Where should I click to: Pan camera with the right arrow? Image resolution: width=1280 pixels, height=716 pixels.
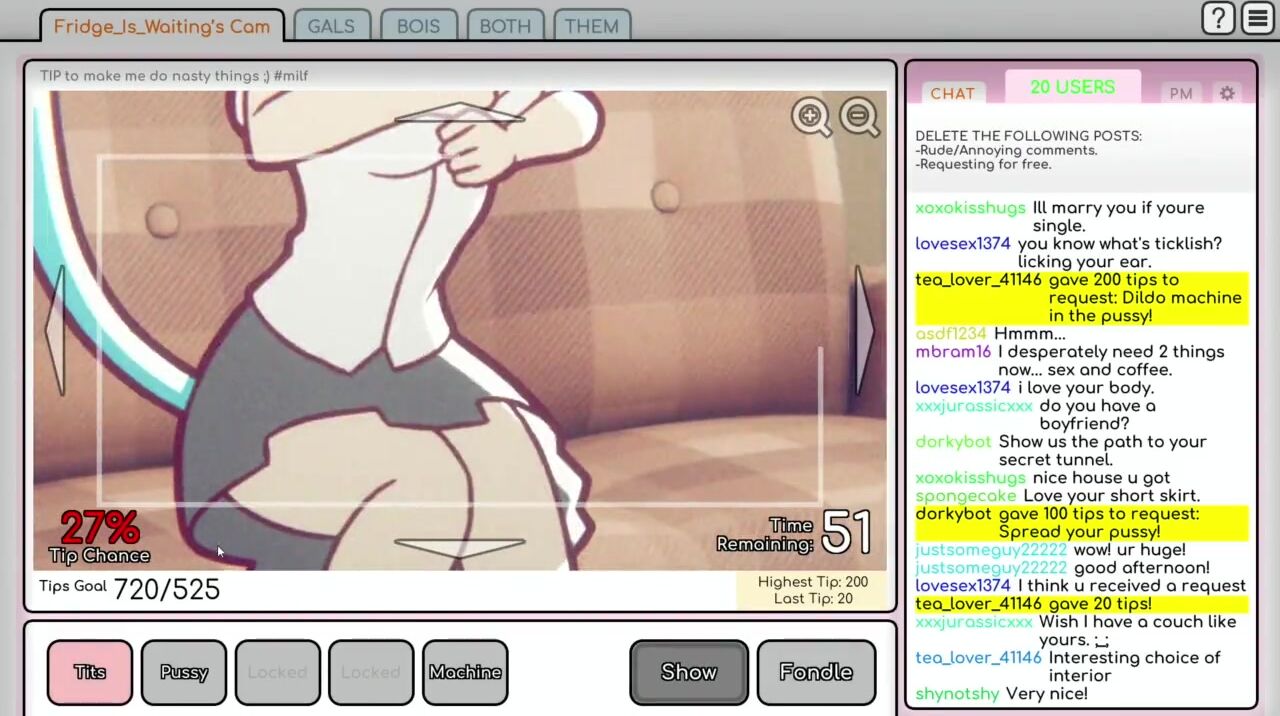tap(863, 330)
